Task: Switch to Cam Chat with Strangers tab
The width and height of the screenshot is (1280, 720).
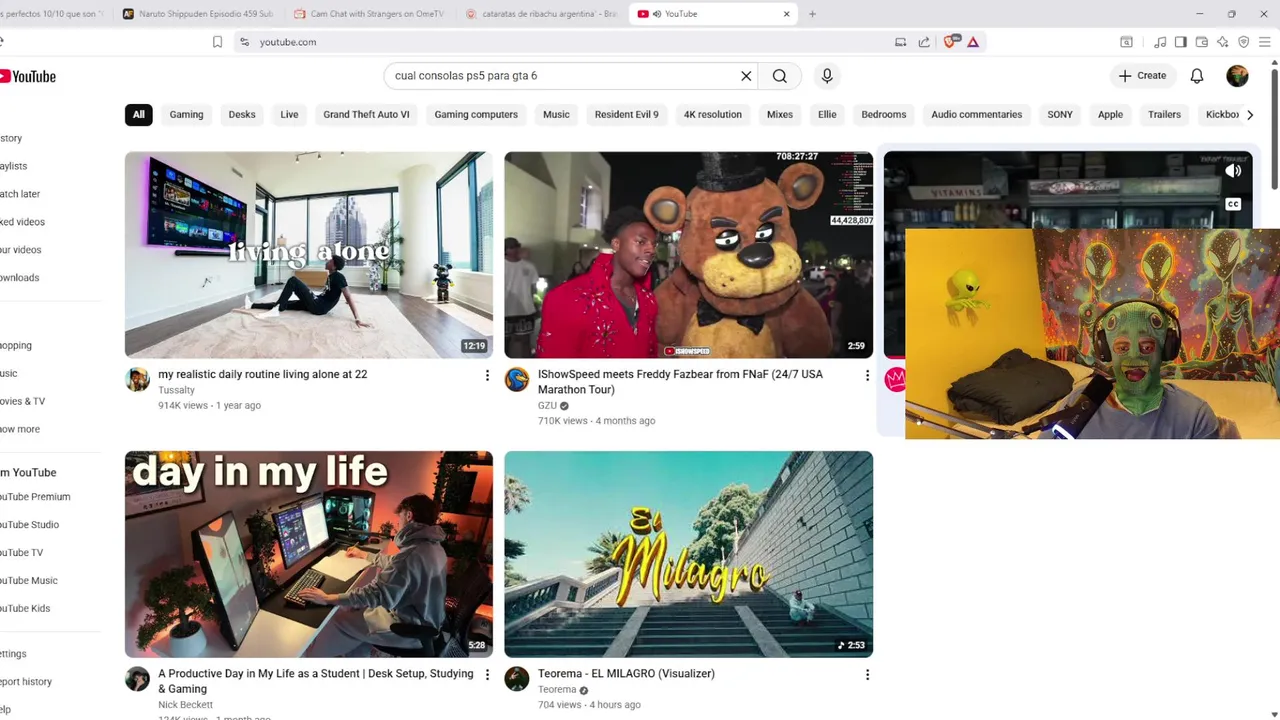Action: pos(370,14)
